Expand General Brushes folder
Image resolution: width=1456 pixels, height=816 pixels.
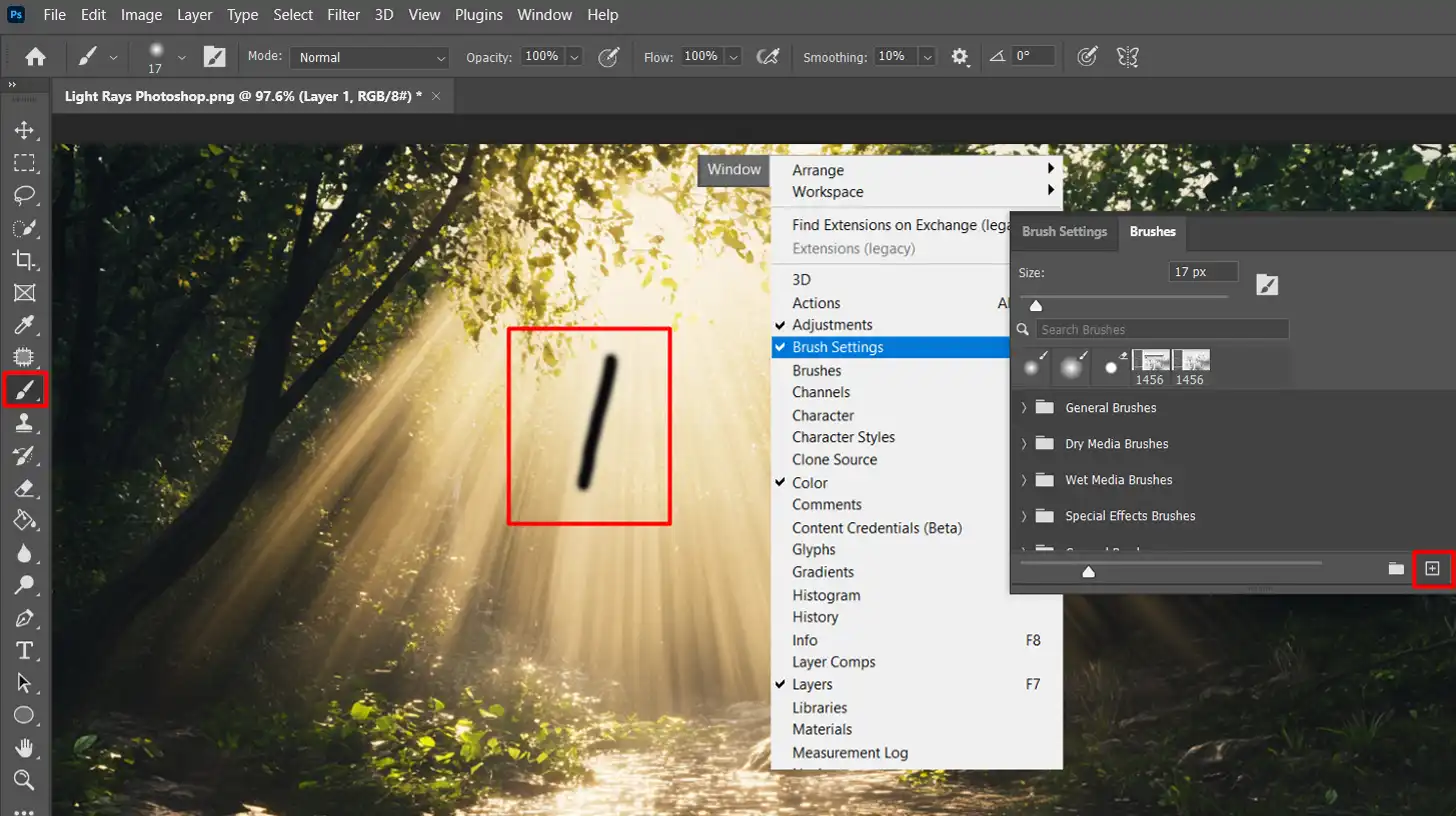[1024, 408]
